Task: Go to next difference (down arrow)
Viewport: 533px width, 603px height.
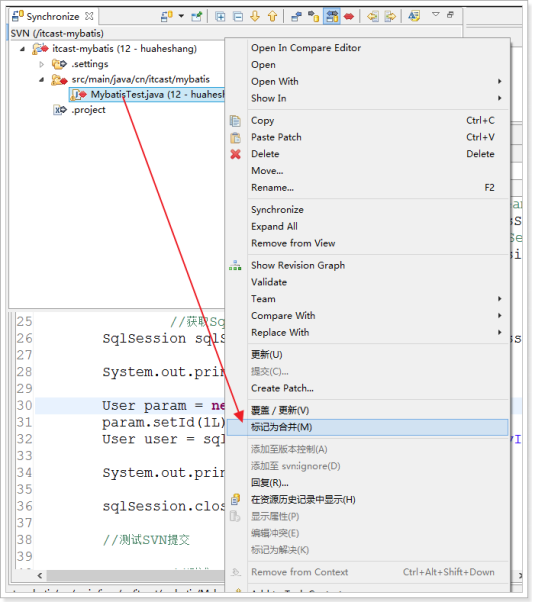Action: 255,17
